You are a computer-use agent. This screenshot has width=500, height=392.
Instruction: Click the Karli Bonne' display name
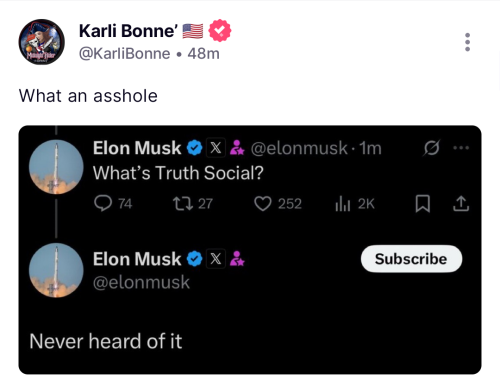126,31
